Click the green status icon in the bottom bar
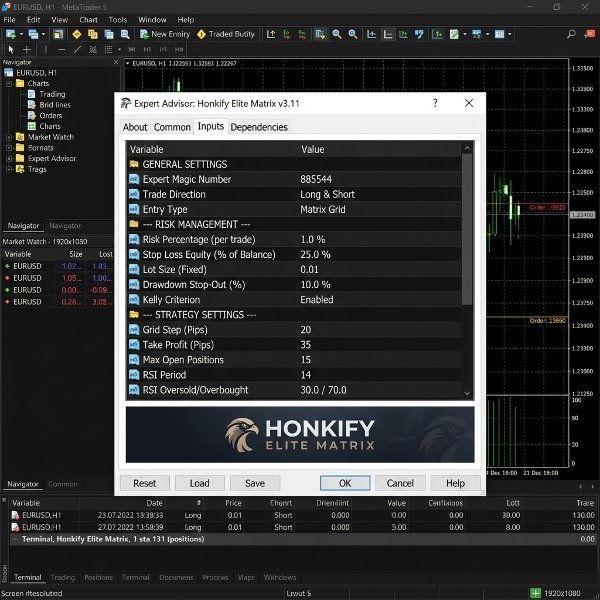The width and height of the screenshot is (600, 600). coord(535,593)
